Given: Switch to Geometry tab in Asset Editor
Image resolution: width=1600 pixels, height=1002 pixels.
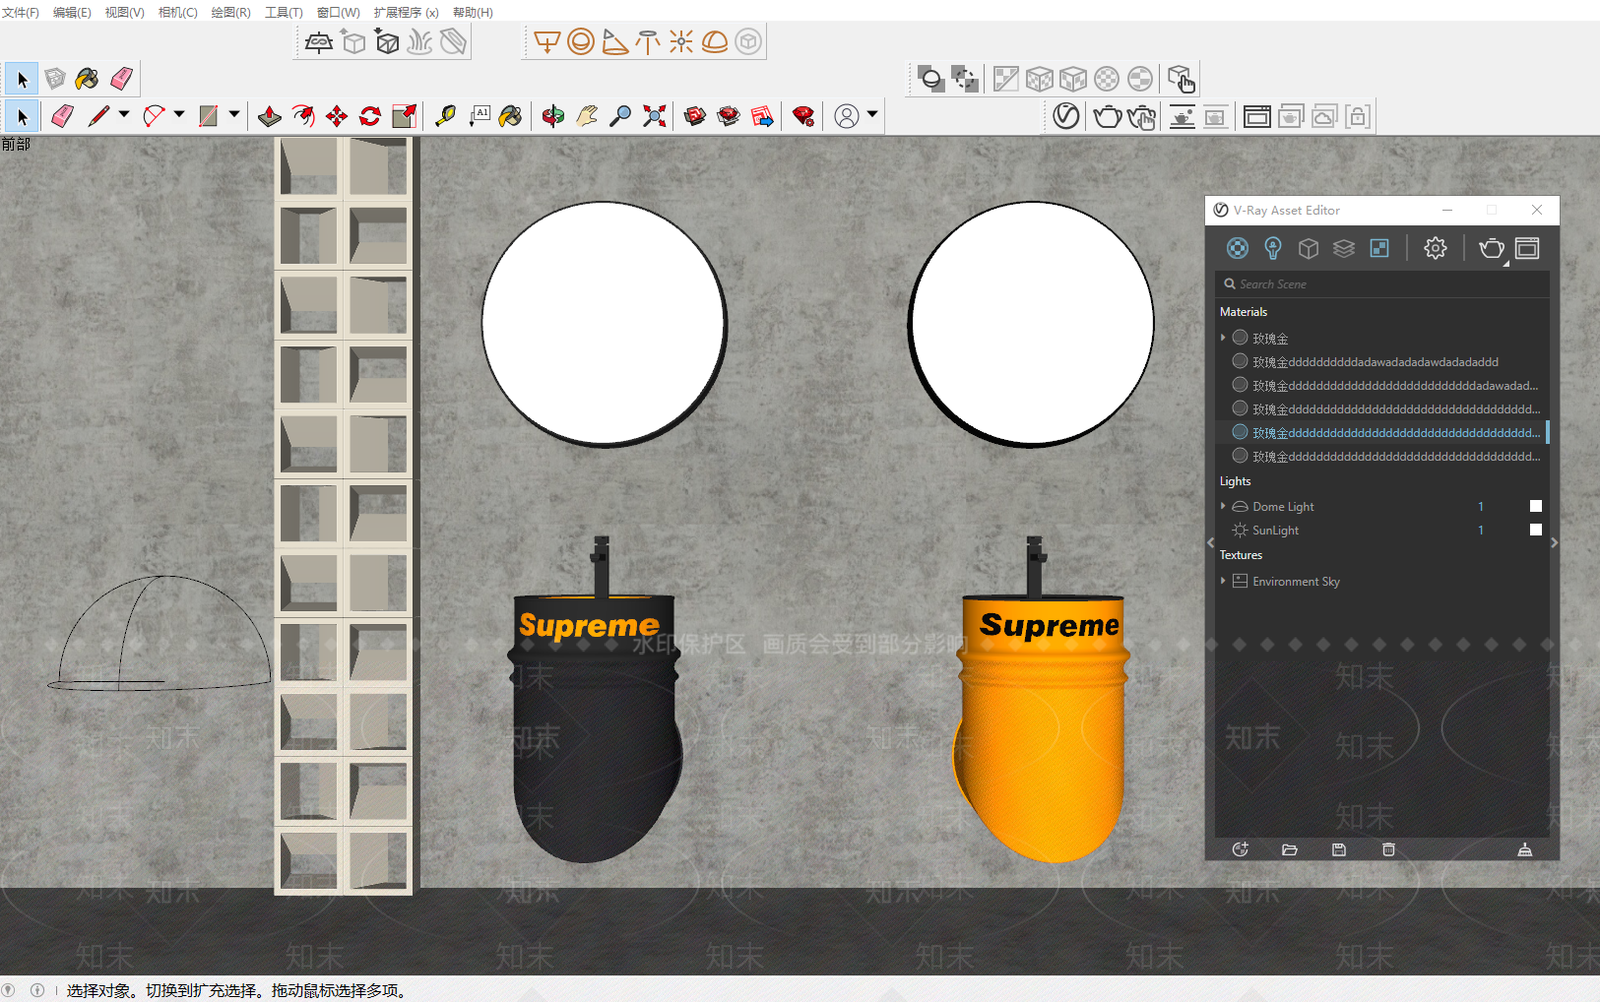Looking at the screenshot, I should (x=1308, y=248).
